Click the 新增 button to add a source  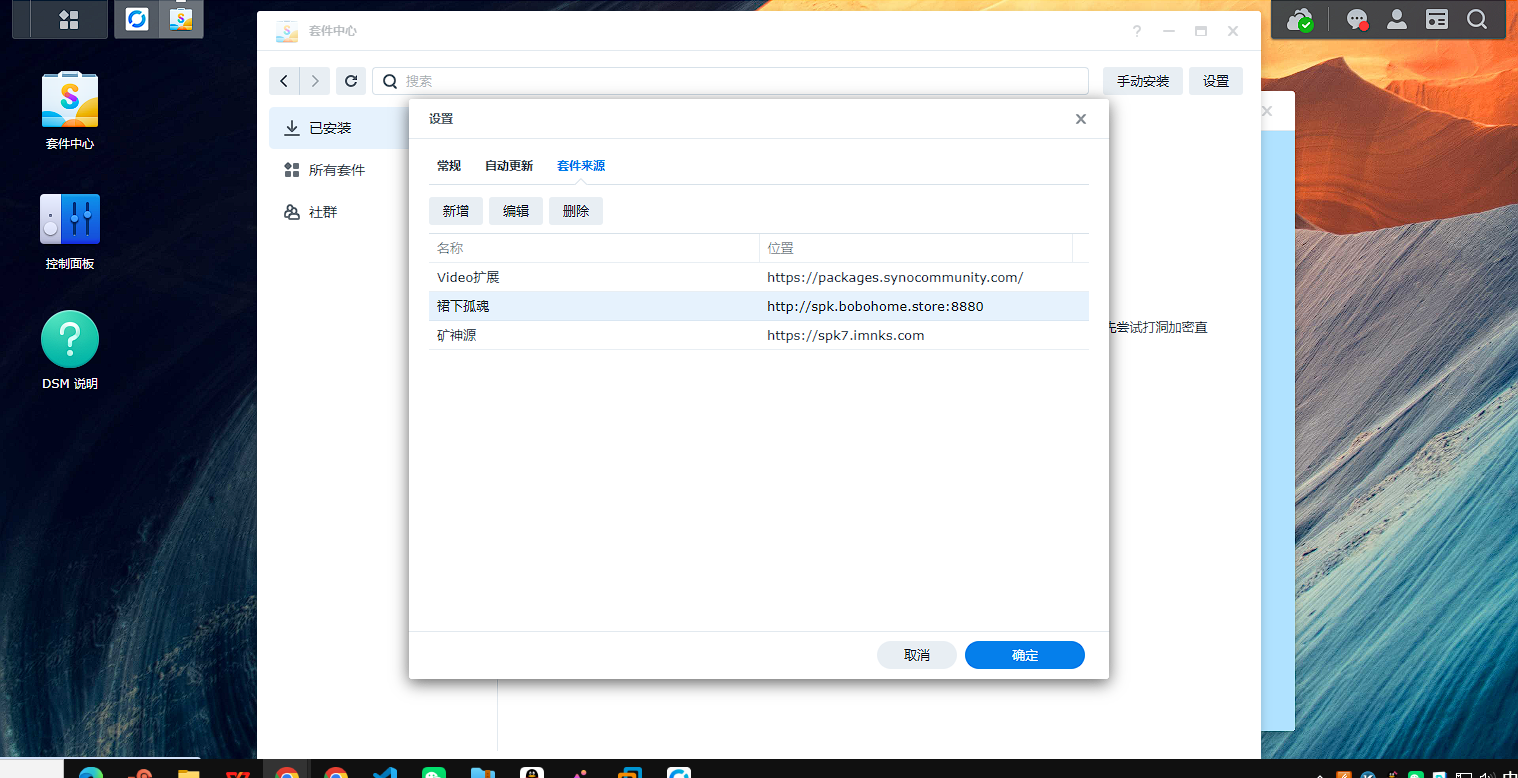456,211
